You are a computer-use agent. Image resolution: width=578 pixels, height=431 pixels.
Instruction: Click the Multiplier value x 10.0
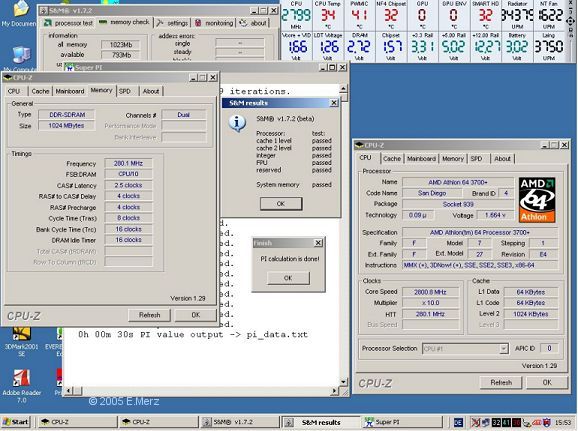(430, 303)
